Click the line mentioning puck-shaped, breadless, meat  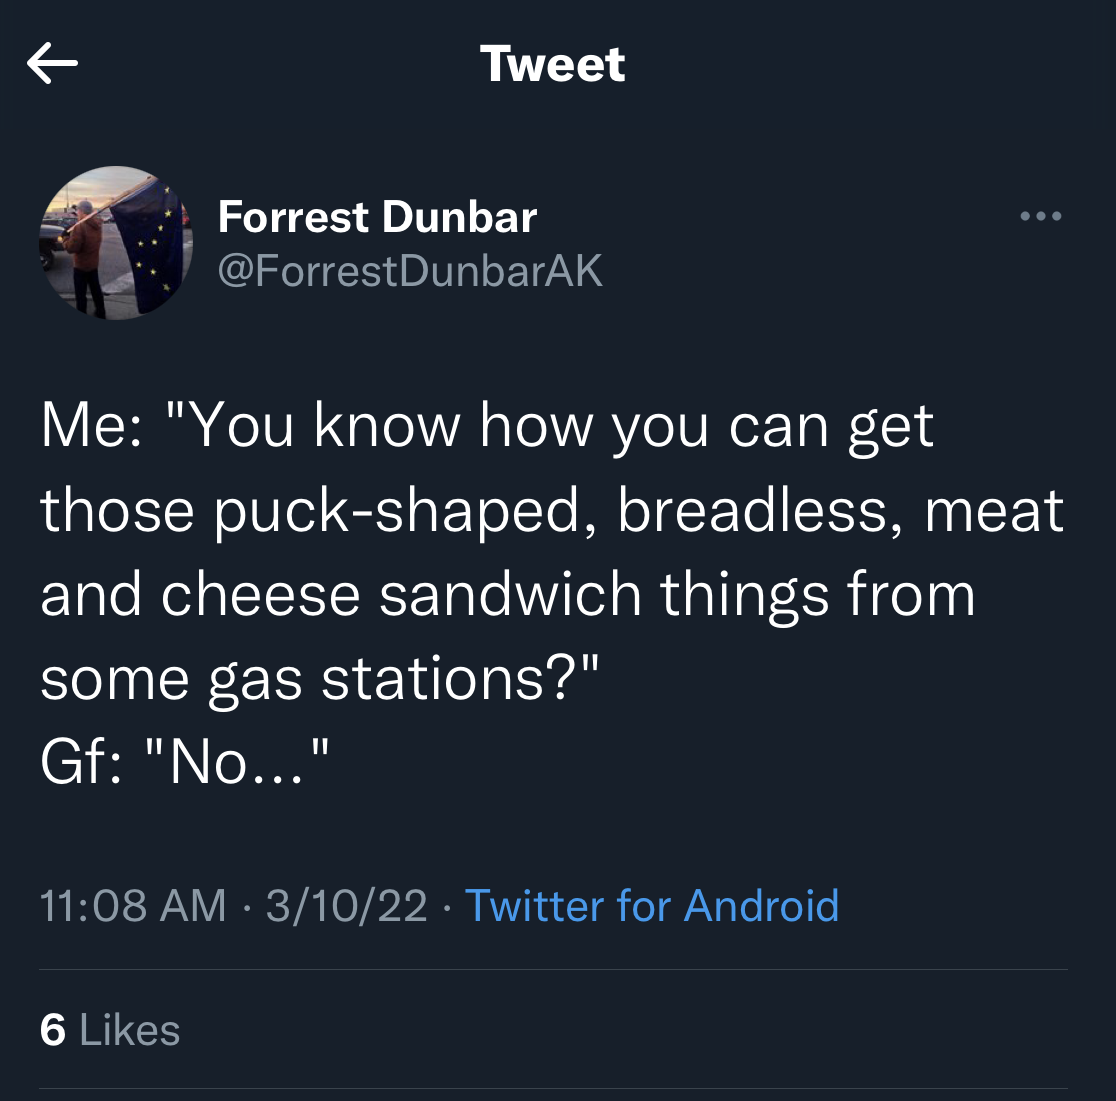click(552, 510)
